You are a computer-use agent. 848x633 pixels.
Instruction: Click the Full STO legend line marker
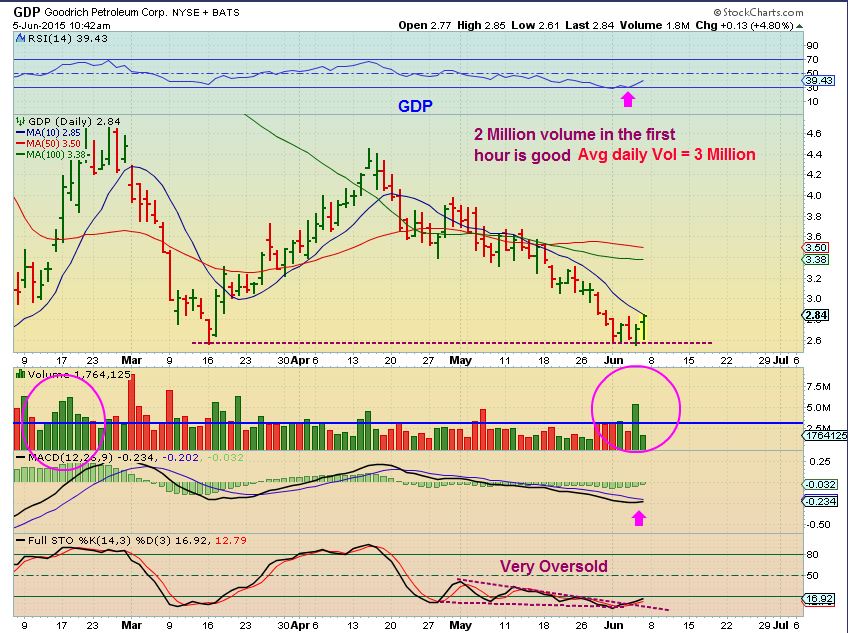click(21, 540)
